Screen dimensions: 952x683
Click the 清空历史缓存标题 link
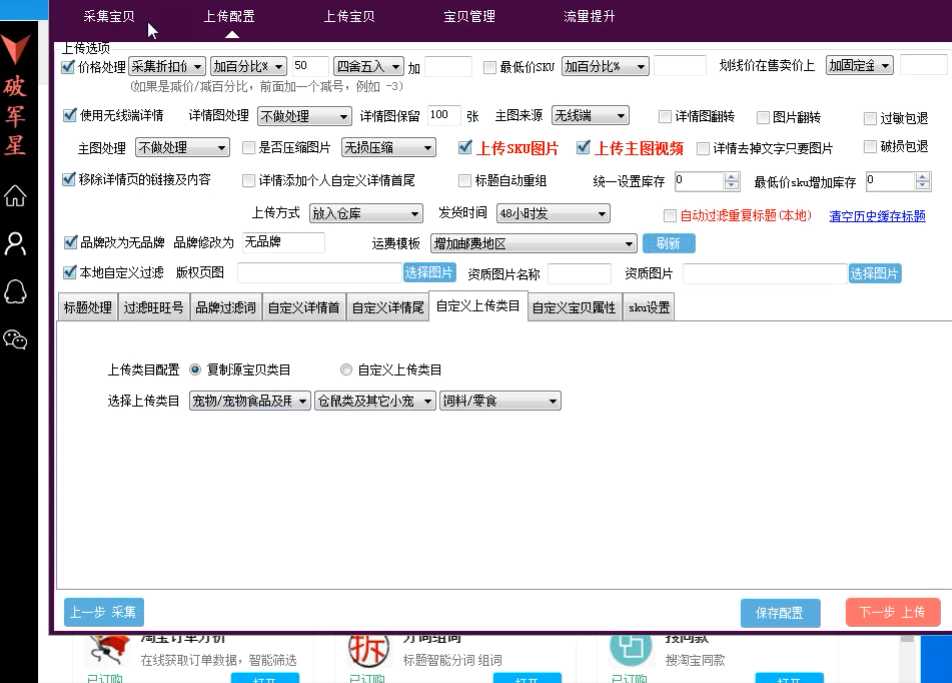coord(877,216)
